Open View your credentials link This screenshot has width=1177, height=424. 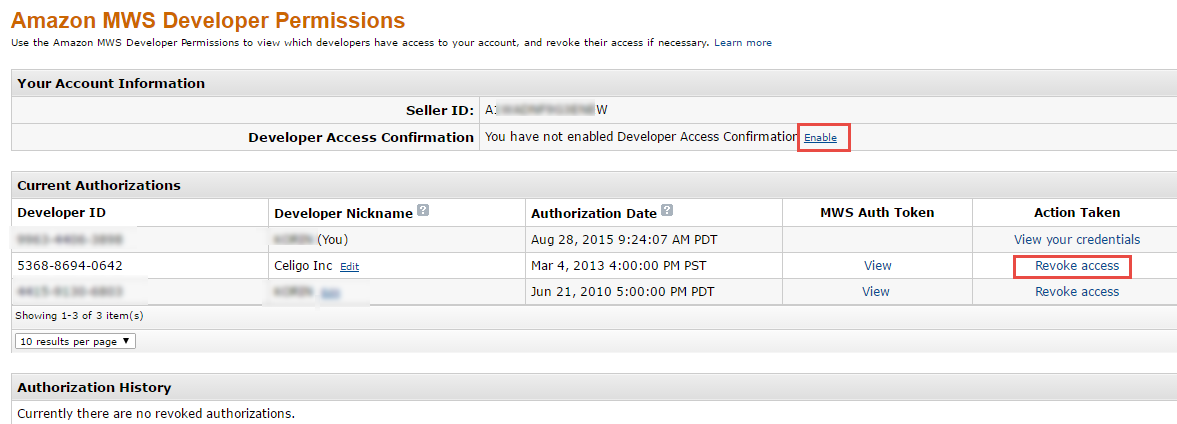coord(1076,240)
